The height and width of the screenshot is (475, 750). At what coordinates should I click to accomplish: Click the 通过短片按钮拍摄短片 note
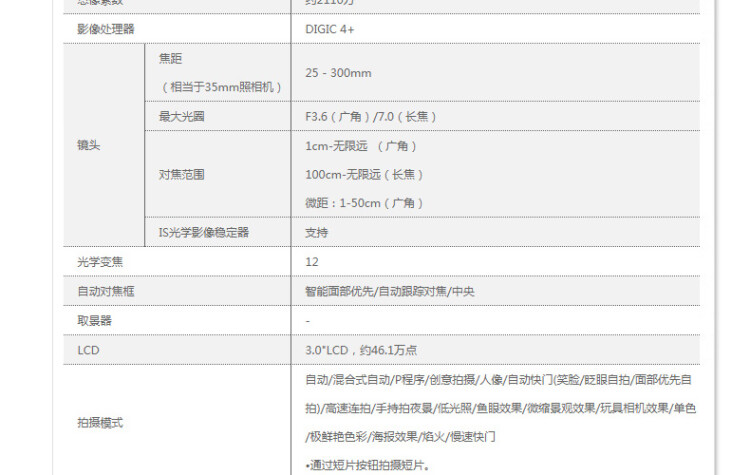(x=367, y=465)
